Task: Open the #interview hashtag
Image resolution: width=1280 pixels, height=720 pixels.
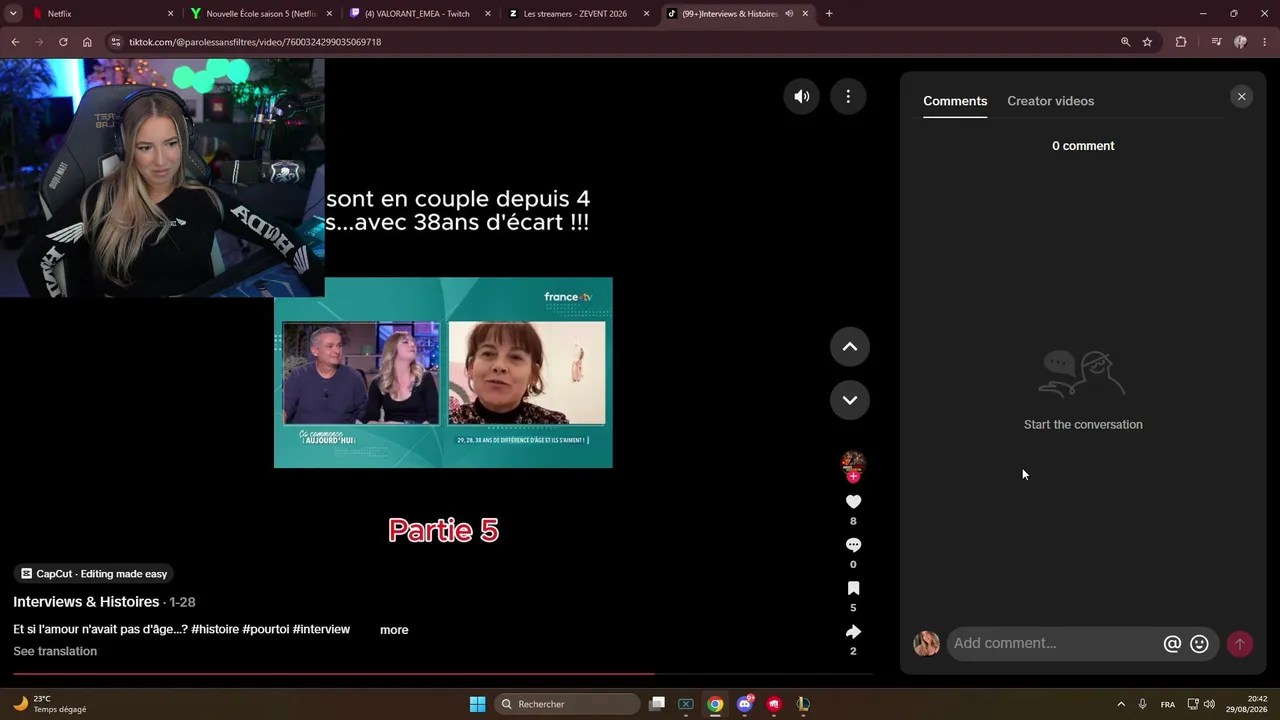Action: coord(321,629)
